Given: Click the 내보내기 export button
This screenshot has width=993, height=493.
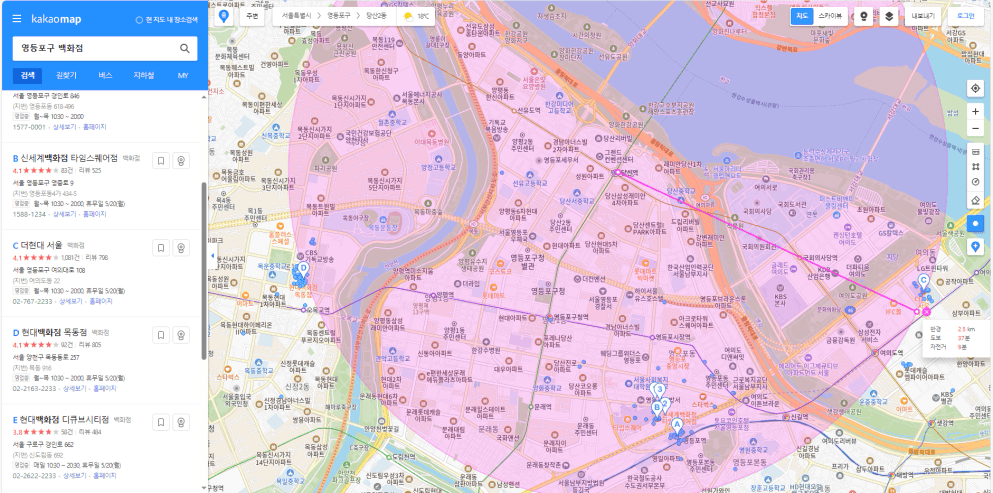Looking at the screenshot, I should coord(922,16).
